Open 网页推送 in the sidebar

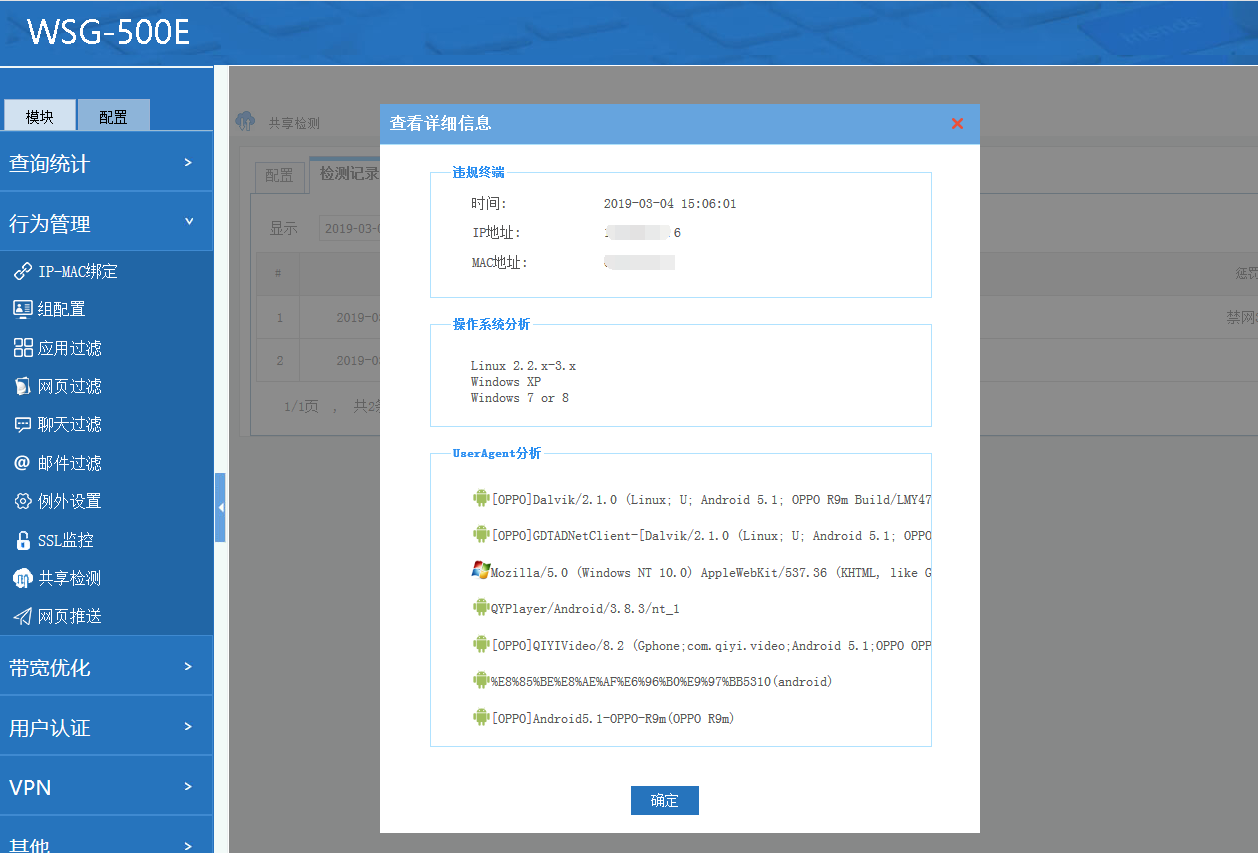tap(68, 616)
